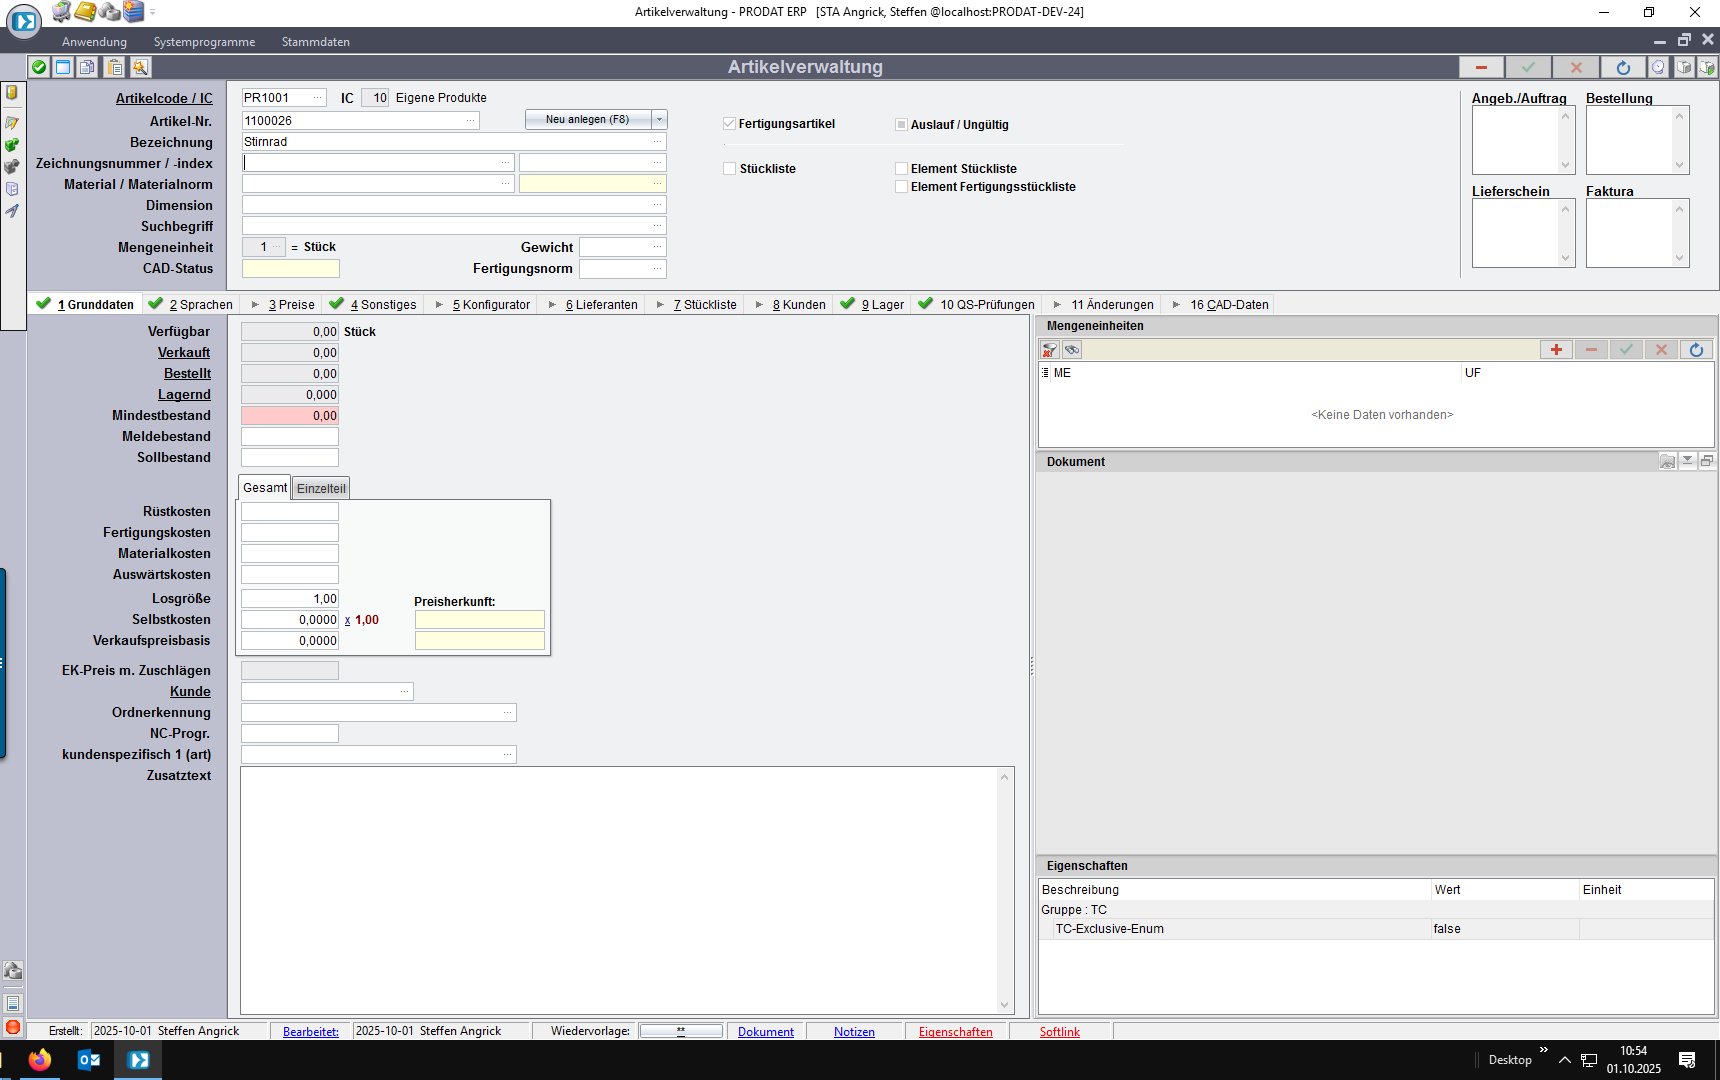
Task: Open the dropdown arrow next to Neu anlegen
Action: coord(659,120)
